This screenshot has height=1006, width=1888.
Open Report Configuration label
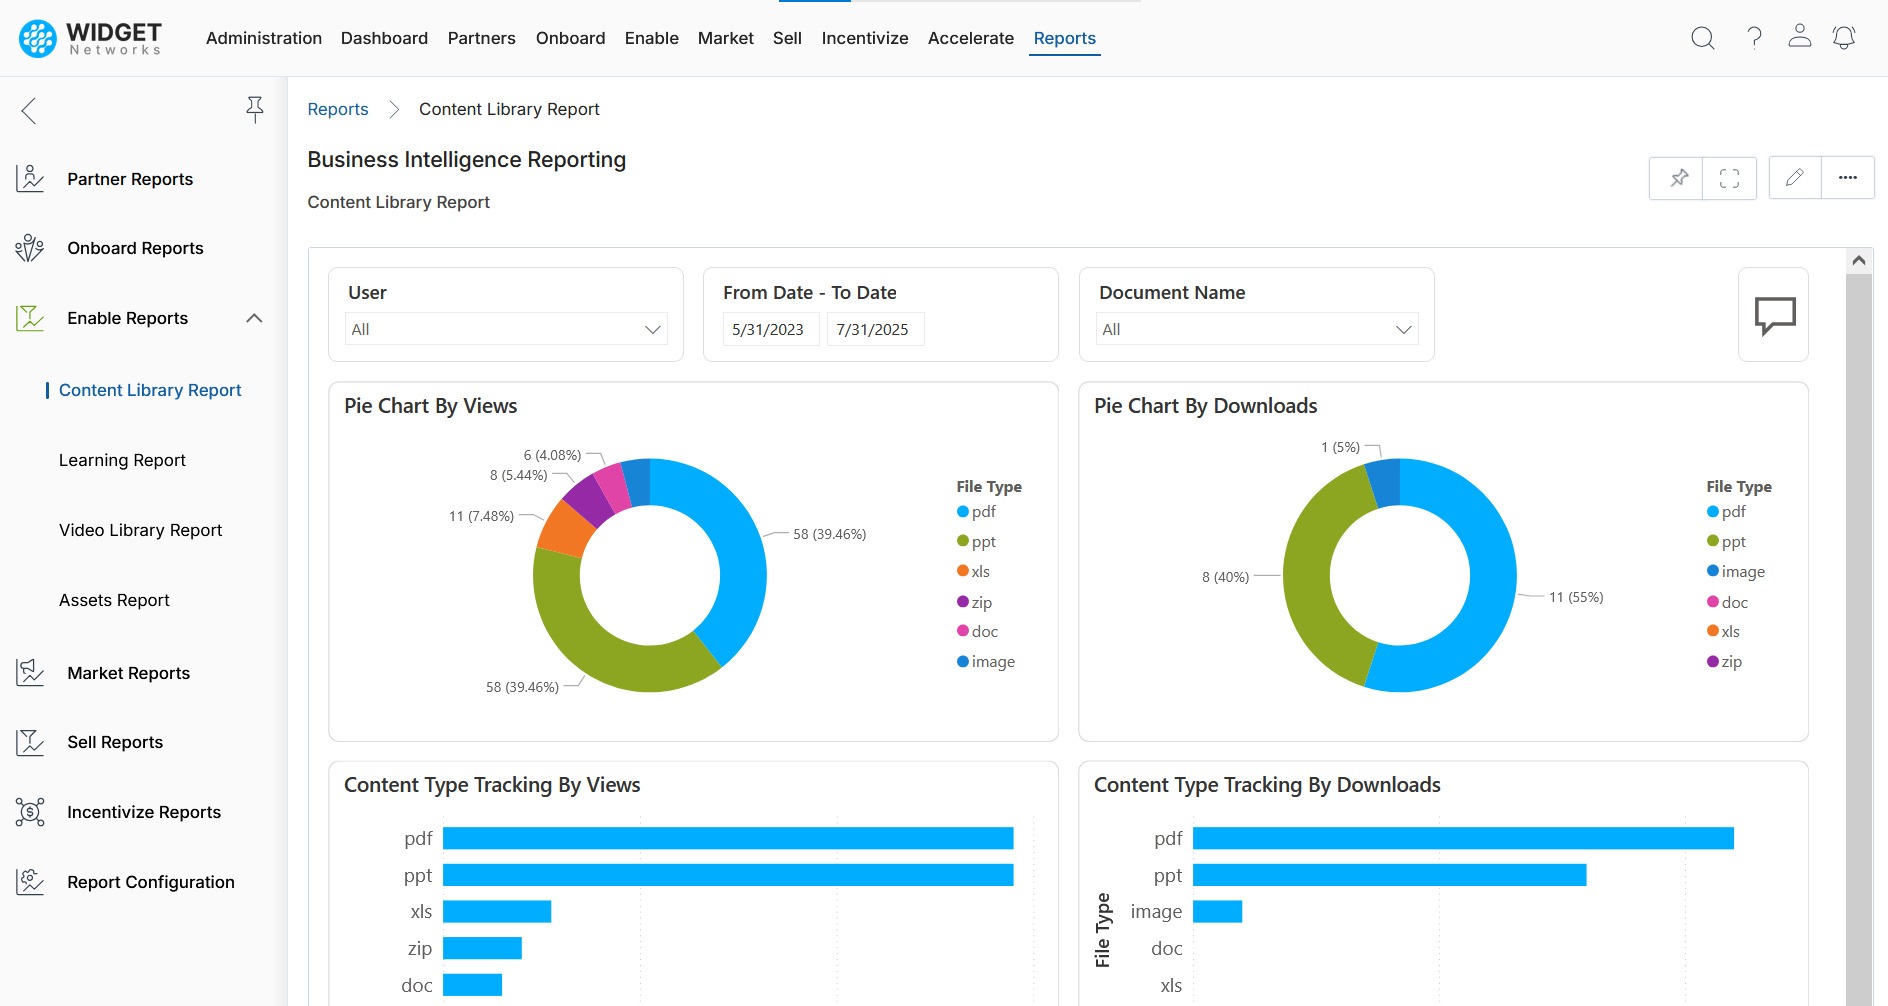tap(151, 882)
